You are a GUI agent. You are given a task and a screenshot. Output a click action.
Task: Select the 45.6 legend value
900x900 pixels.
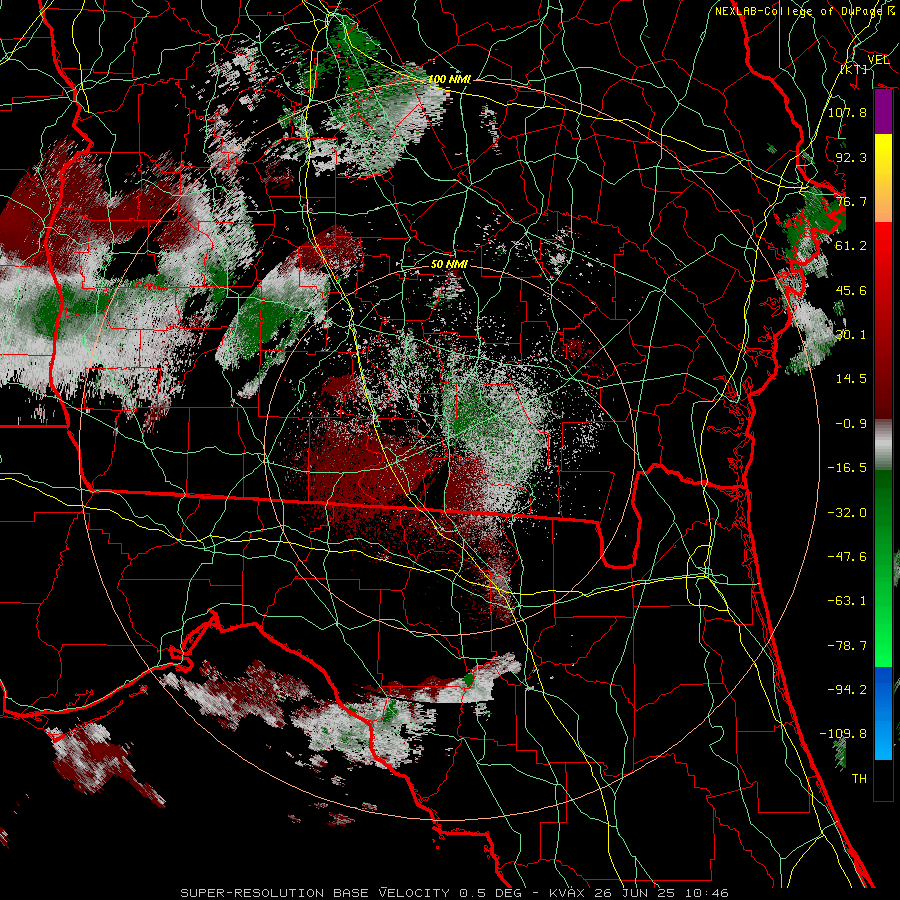pyautogui.click(x=851, y=290)
